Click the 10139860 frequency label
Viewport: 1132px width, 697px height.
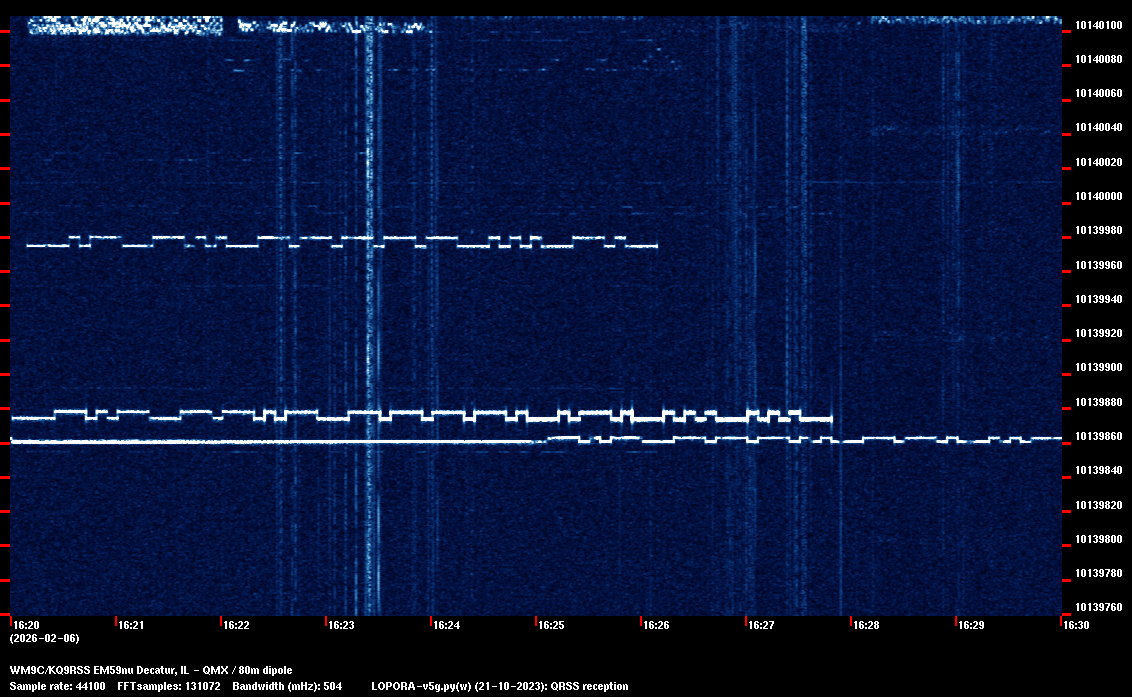[x=1098, y=437]
